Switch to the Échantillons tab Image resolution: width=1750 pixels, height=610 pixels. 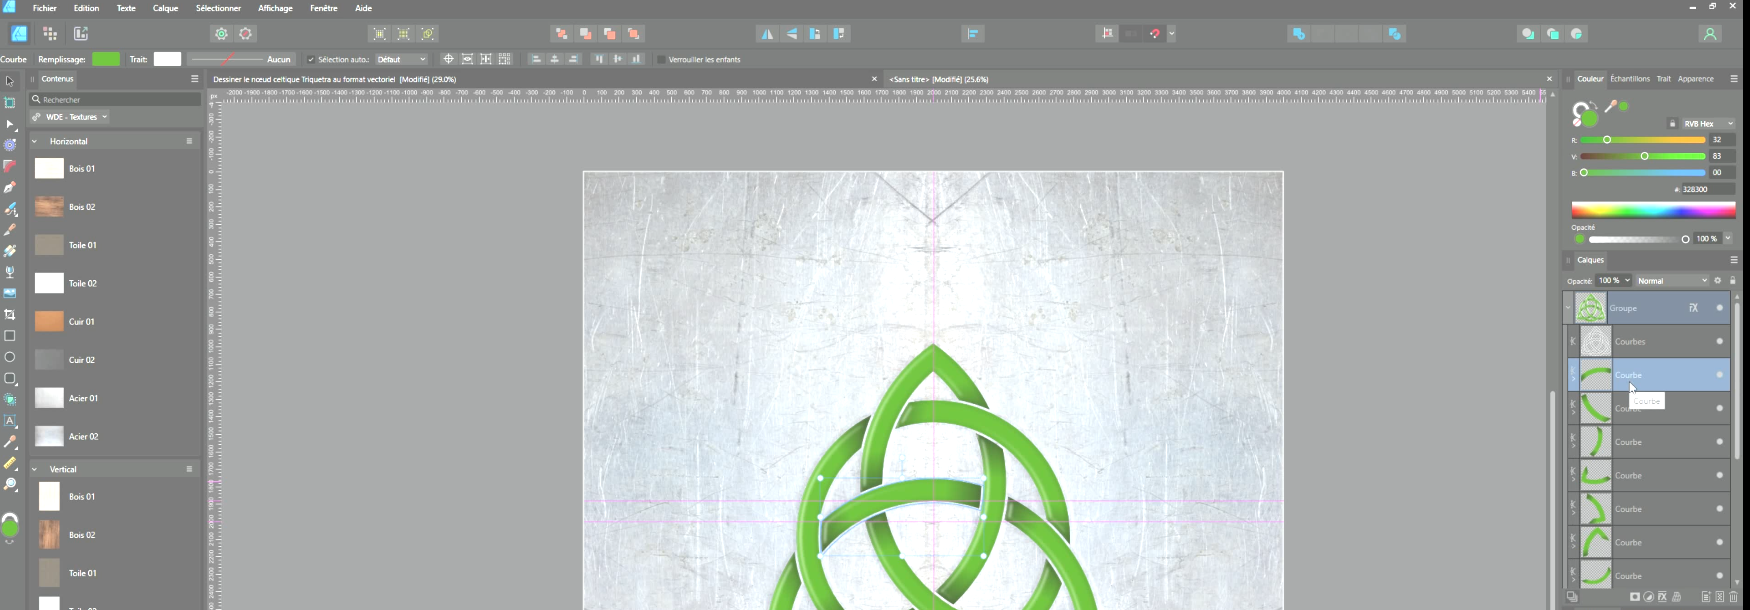[1629, 79]
